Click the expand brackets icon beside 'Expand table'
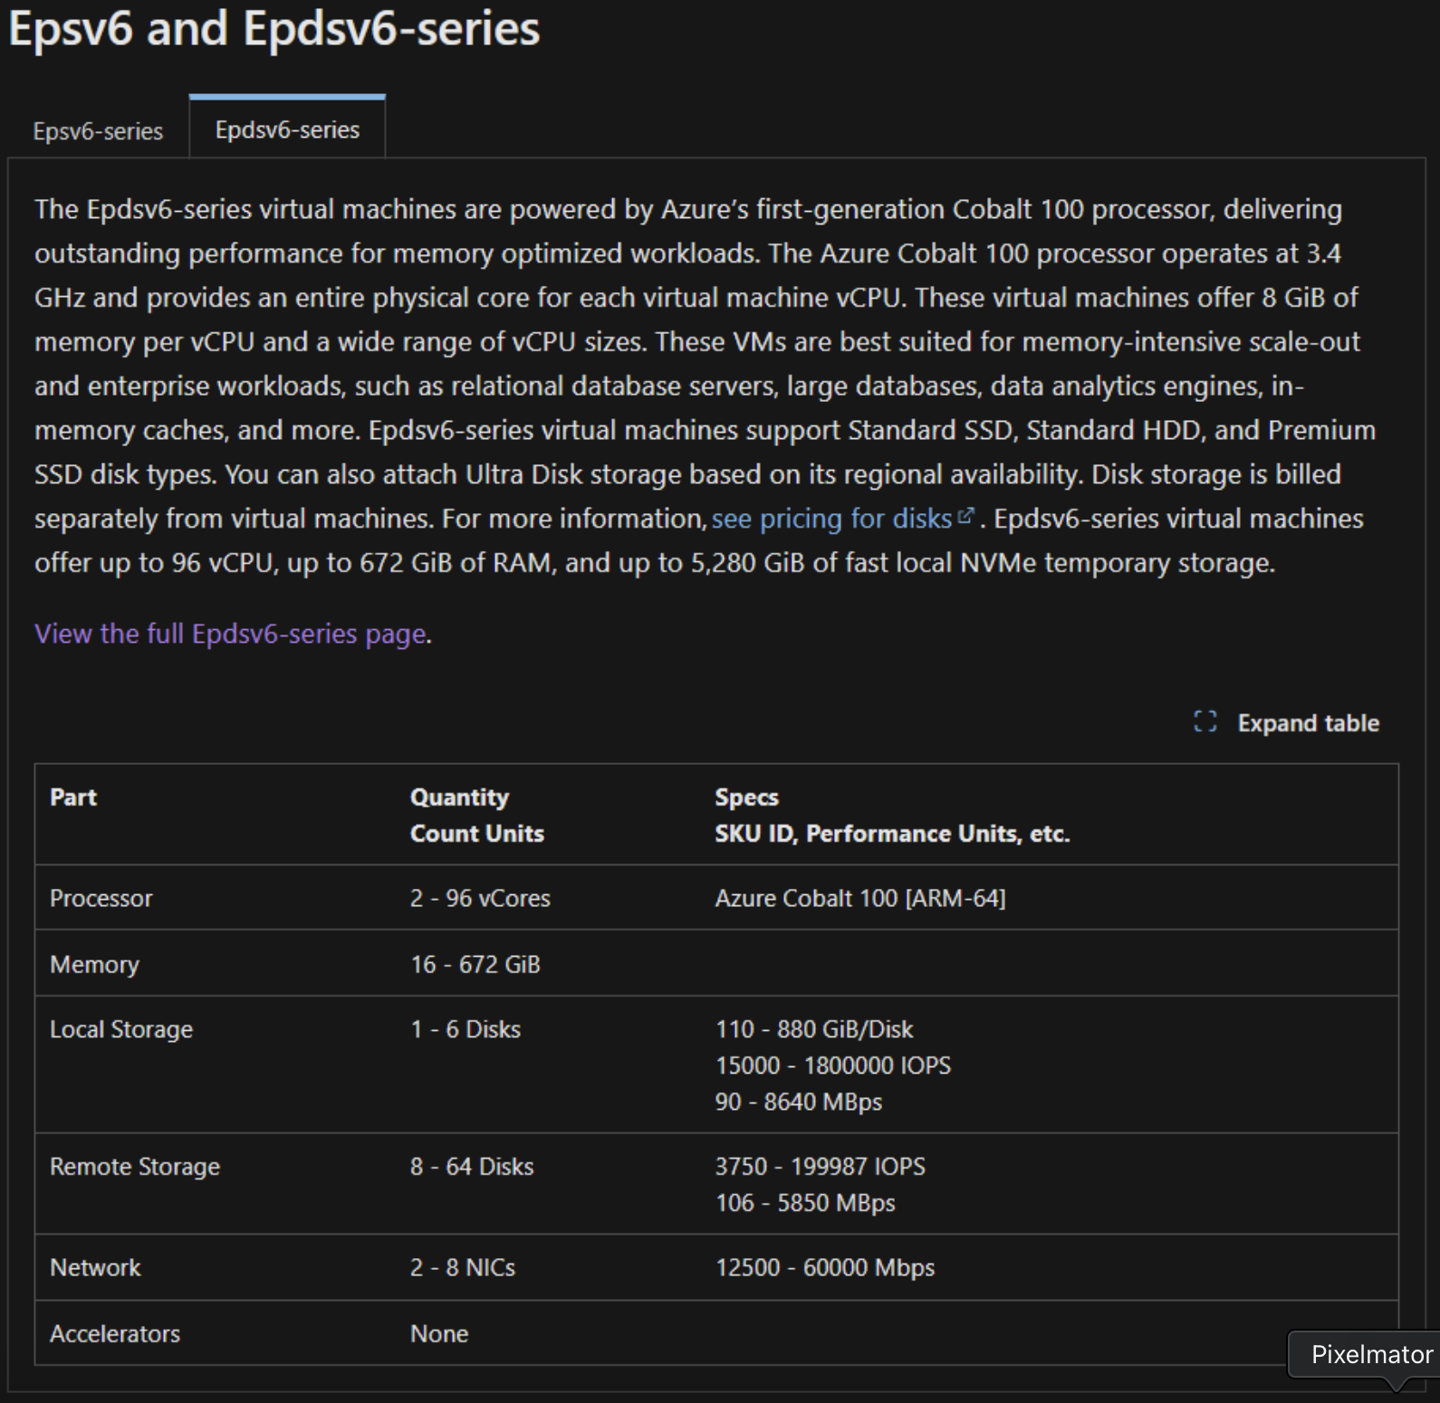 [x=1205, y=722]
